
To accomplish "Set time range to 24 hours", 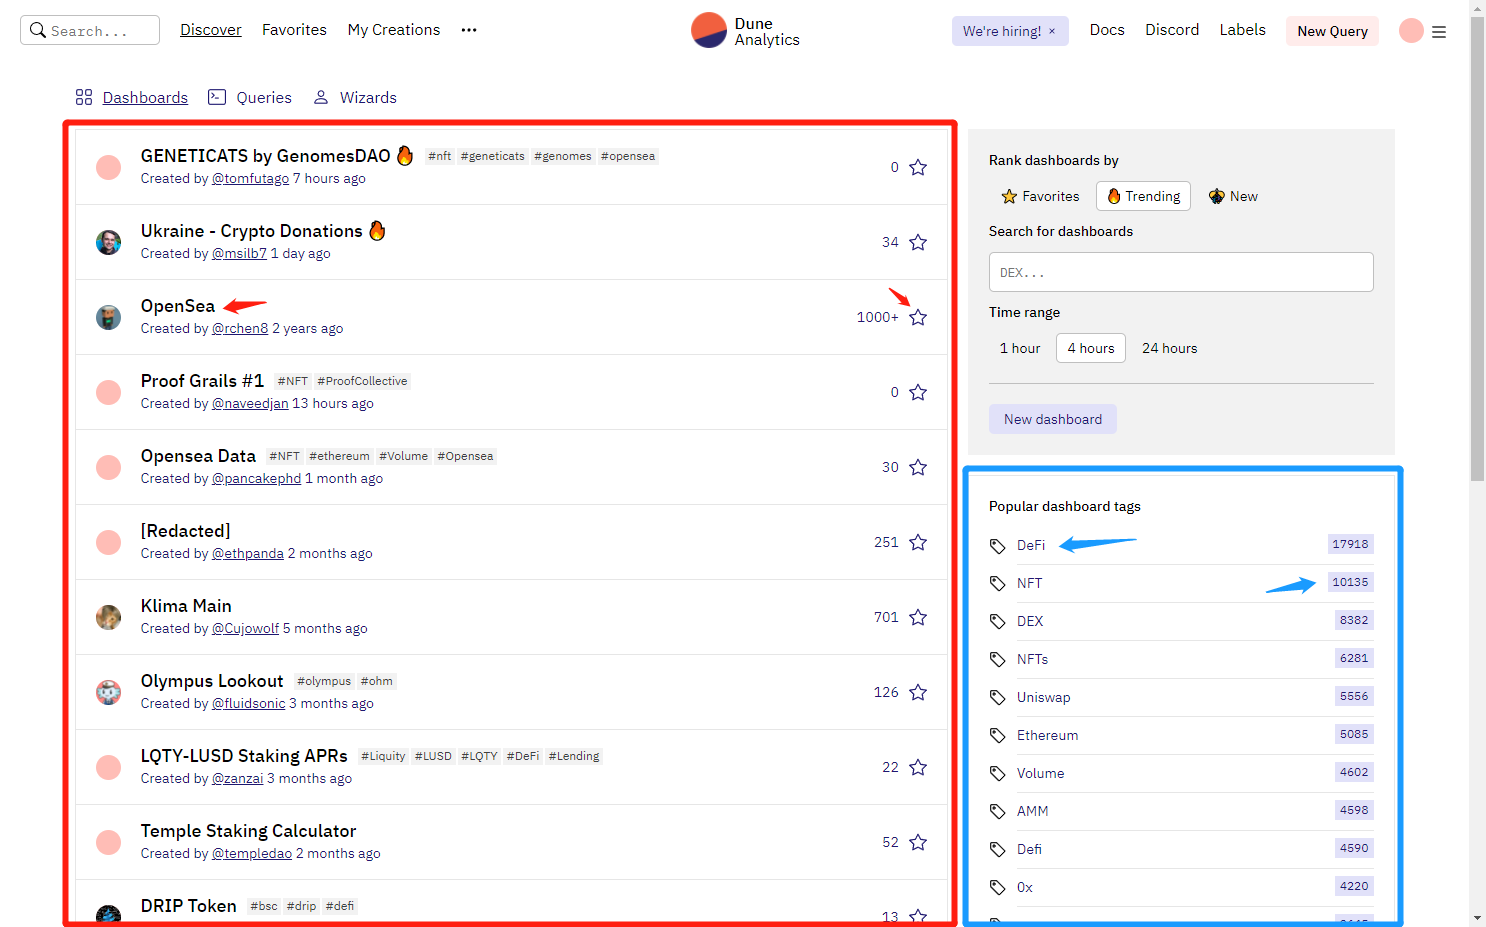I will click(x=1169, y=348).
